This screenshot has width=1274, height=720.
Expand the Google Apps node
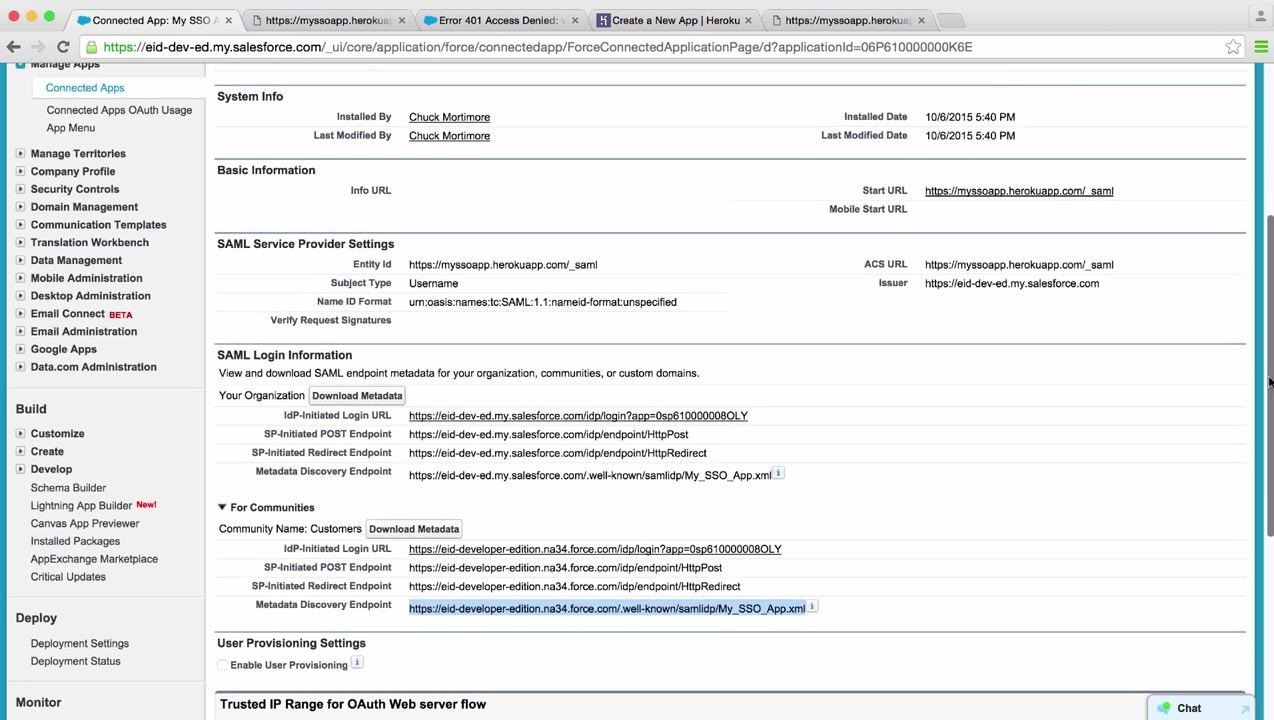click(x=20, y=349)
